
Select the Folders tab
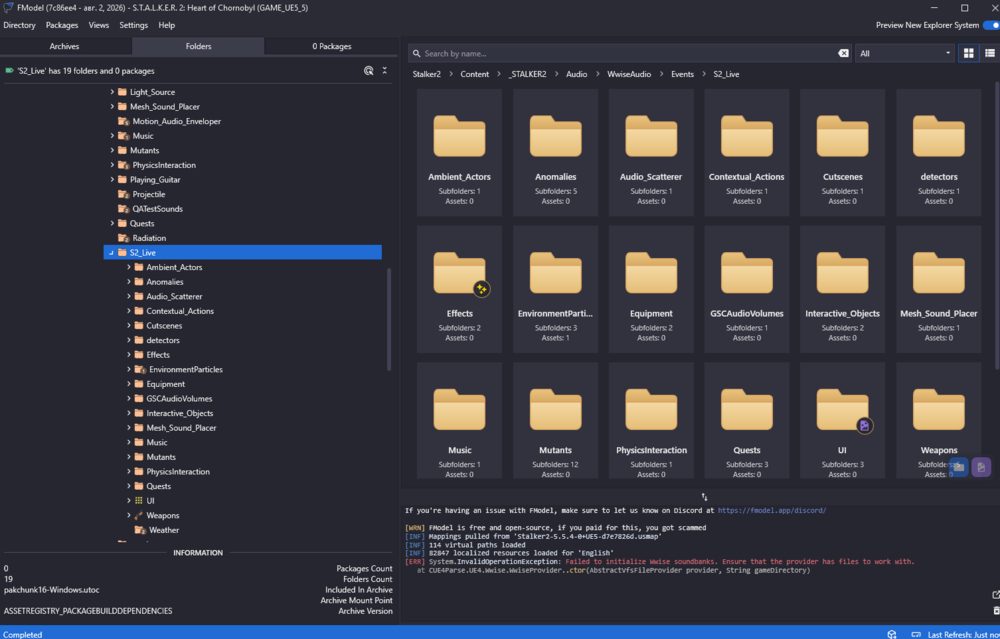[198, 47]
